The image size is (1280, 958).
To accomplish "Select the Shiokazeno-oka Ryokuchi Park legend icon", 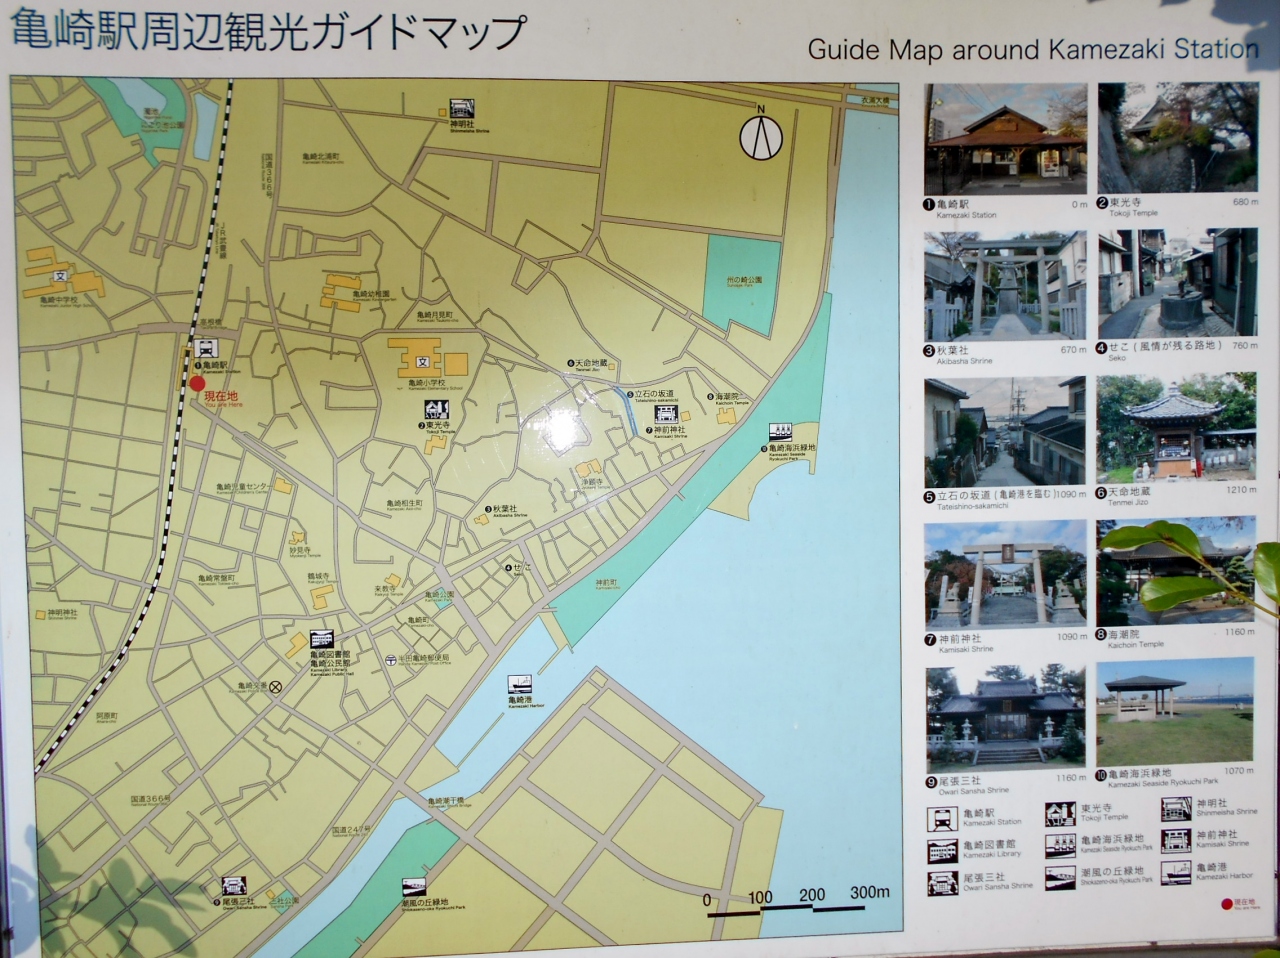I will pyautogui.click(x=1060, y=878).
